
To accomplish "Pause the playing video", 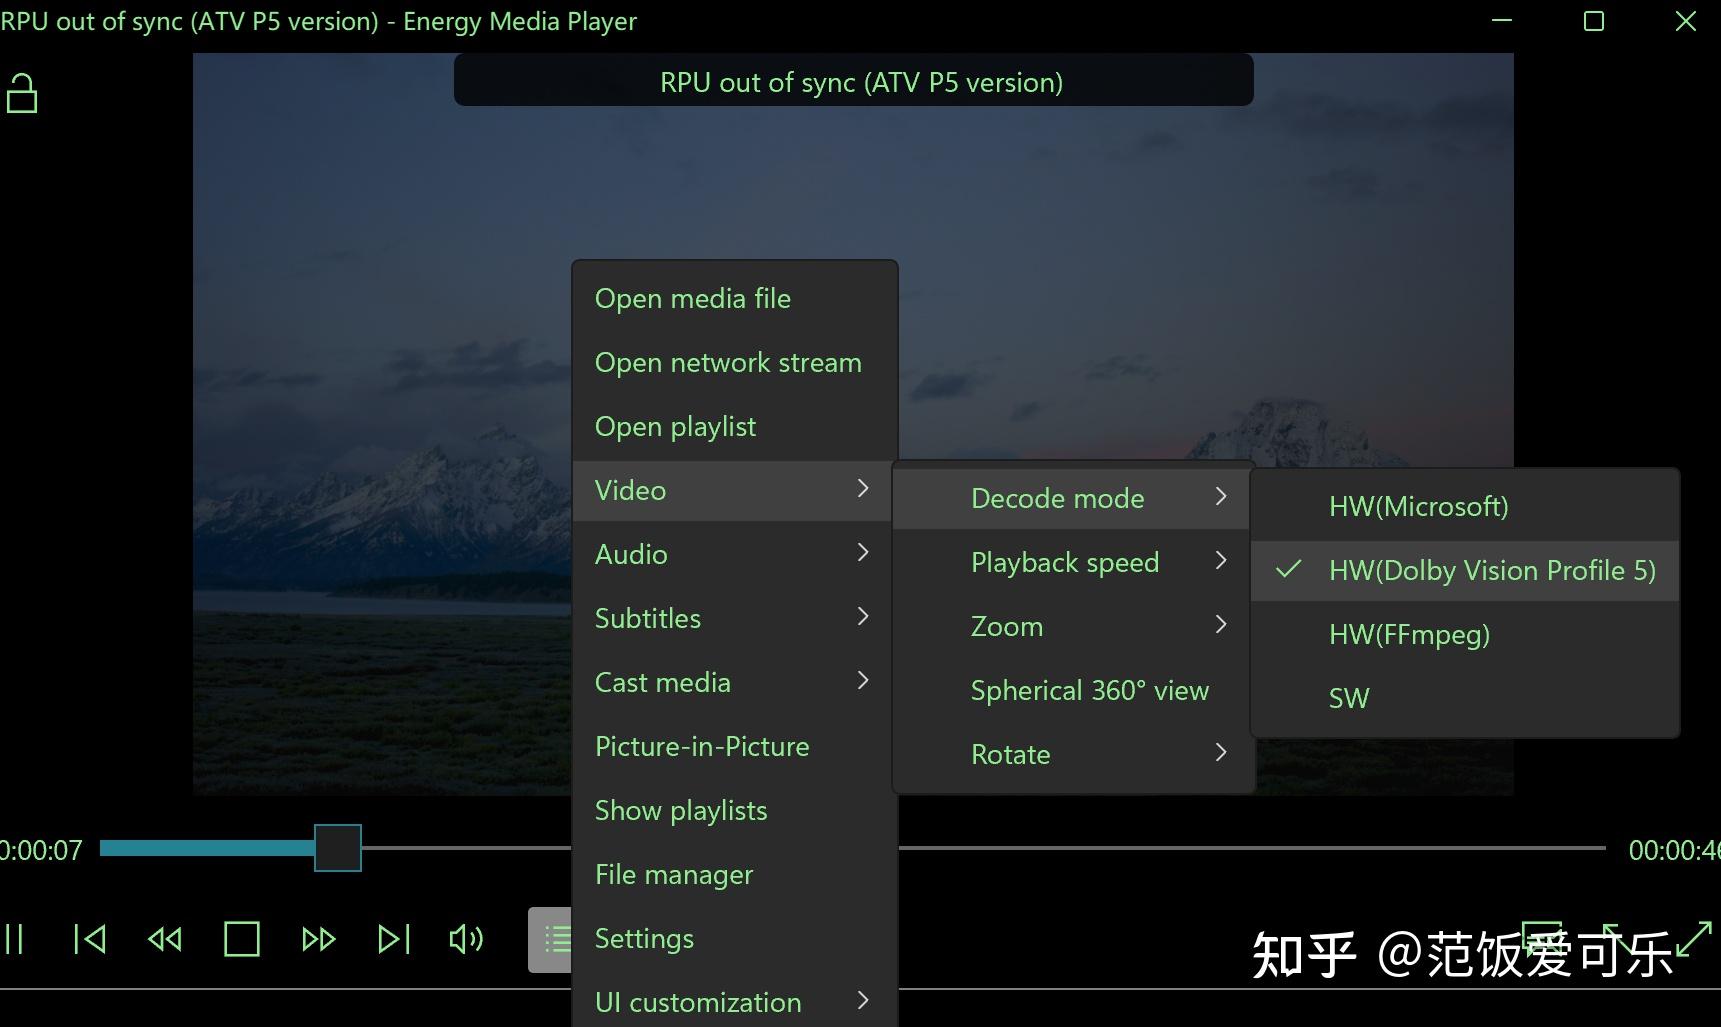I will [16, 939].
